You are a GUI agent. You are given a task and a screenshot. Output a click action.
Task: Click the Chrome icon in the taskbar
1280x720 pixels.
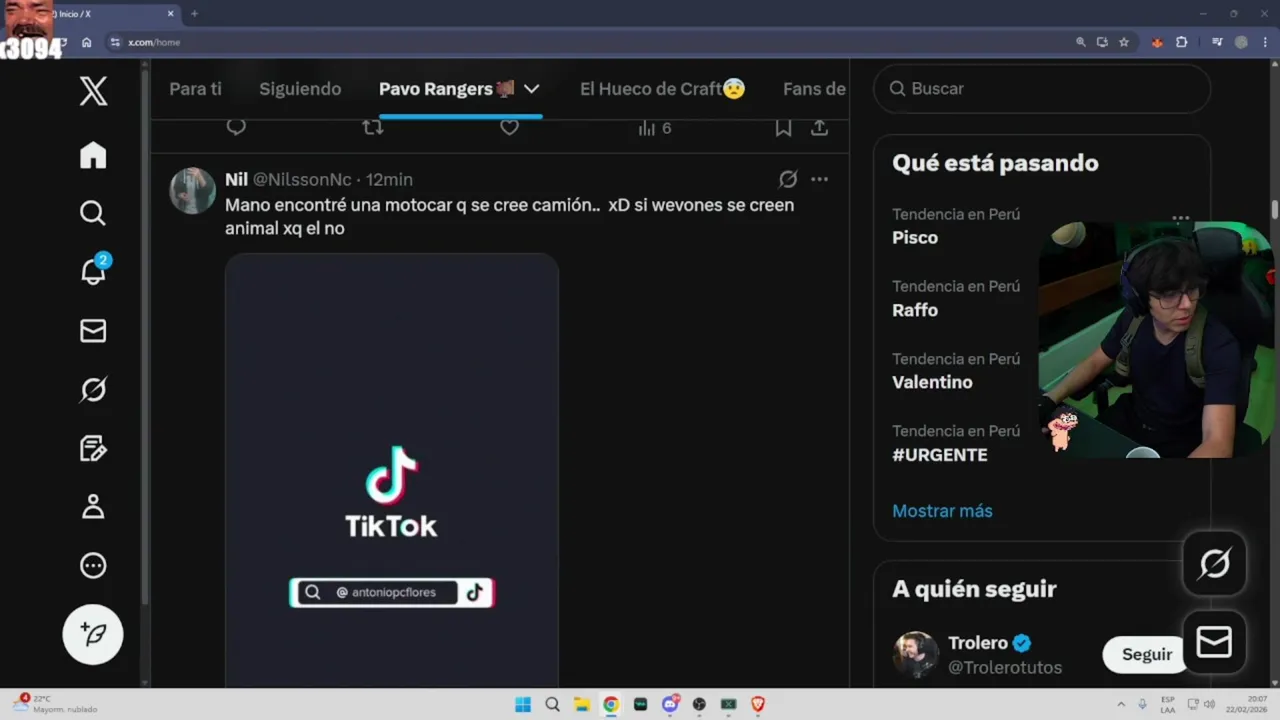point(611,704)
